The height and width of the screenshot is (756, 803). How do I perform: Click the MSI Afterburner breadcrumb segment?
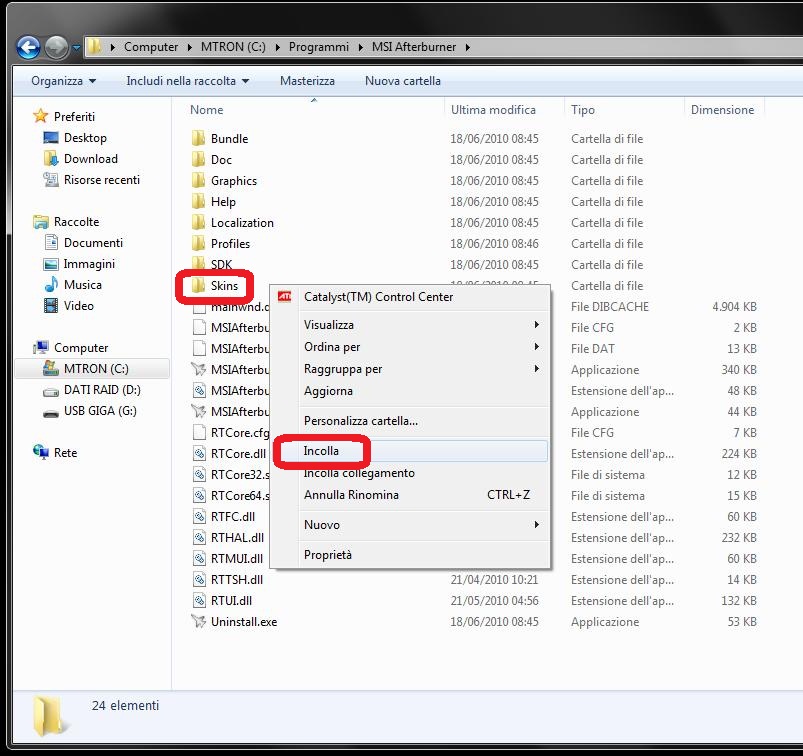coord(414,47)
